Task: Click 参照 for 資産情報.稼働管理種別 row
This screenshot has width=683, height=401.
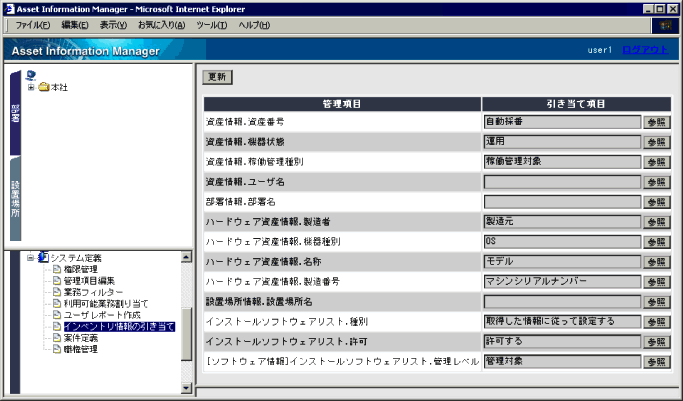Action: click(x=656, y=162)
